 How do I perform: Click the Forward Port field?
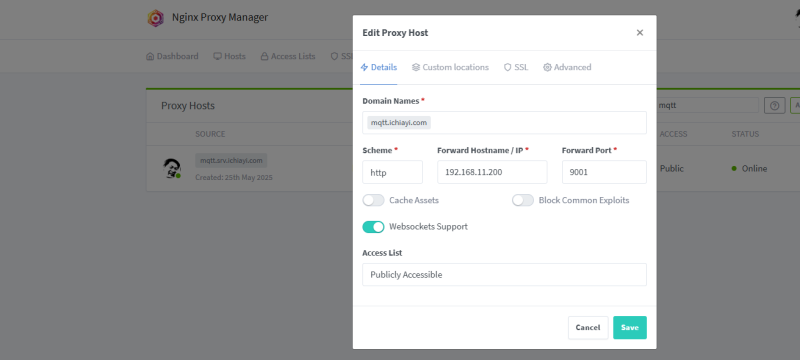(604, 172)
